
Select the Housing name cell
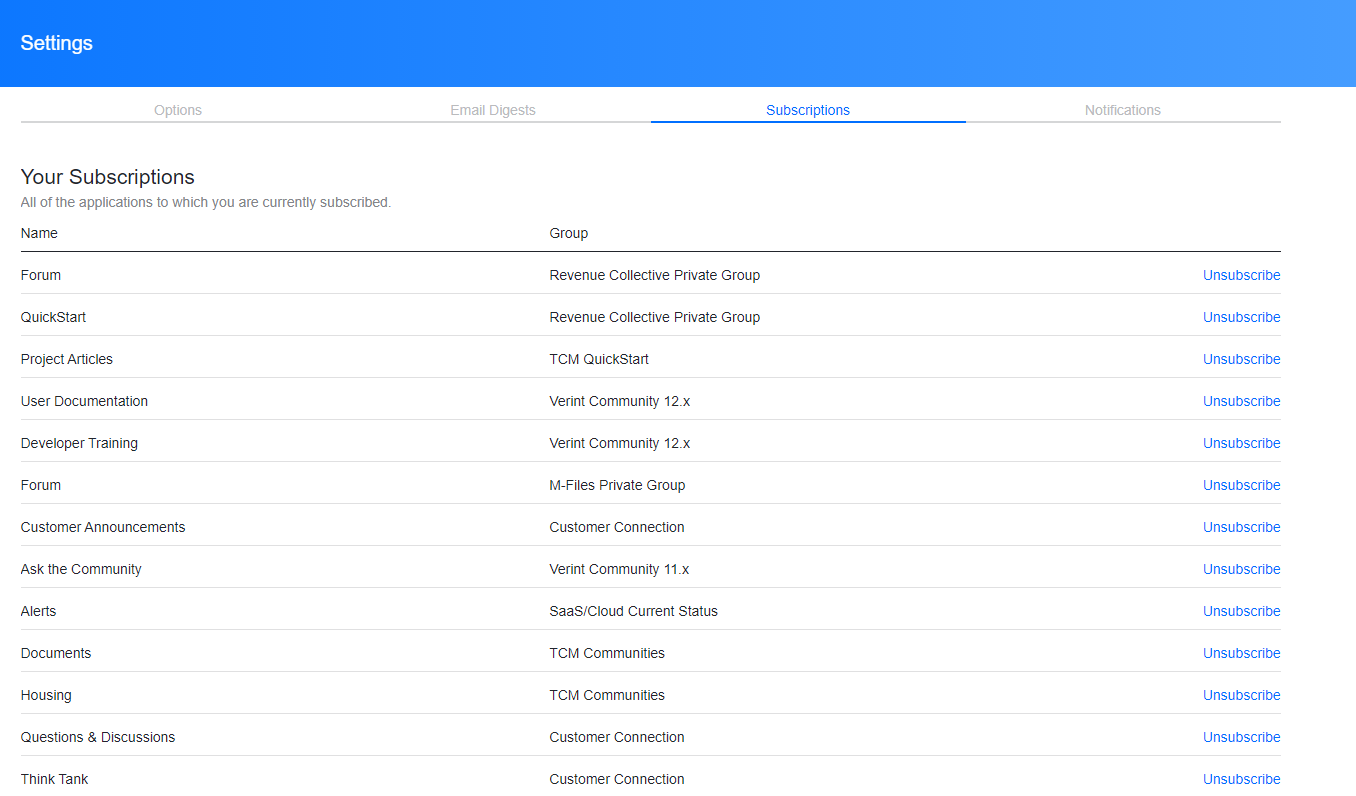tap(46, 695)
